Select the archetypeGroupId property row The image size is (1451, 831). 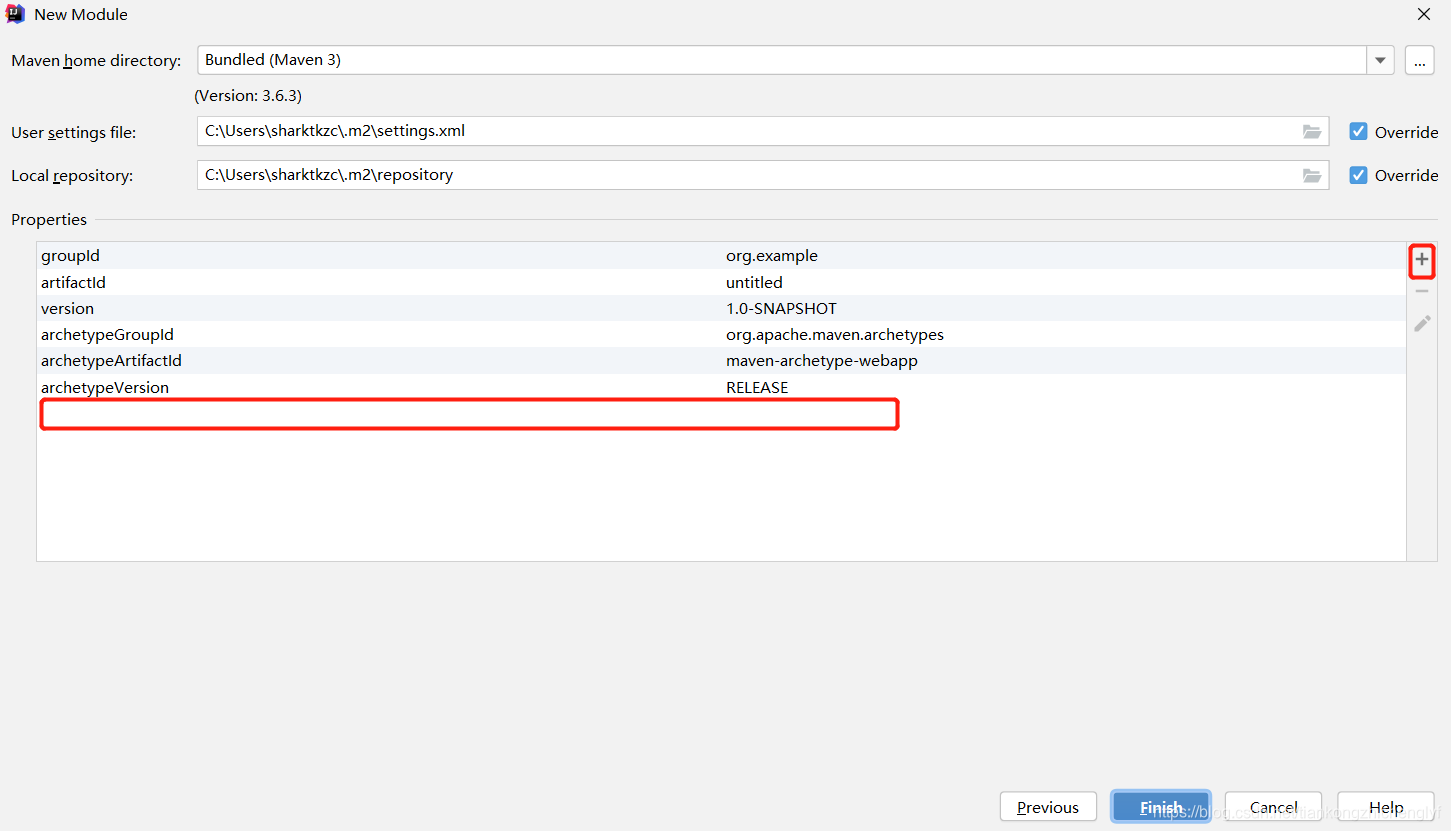coord(721,334)
